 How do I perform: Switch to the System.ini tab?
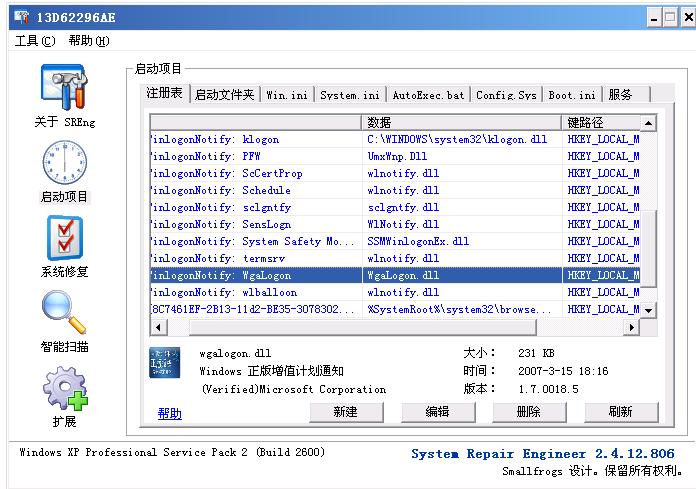pyautogui.click(x=350, y=95)
